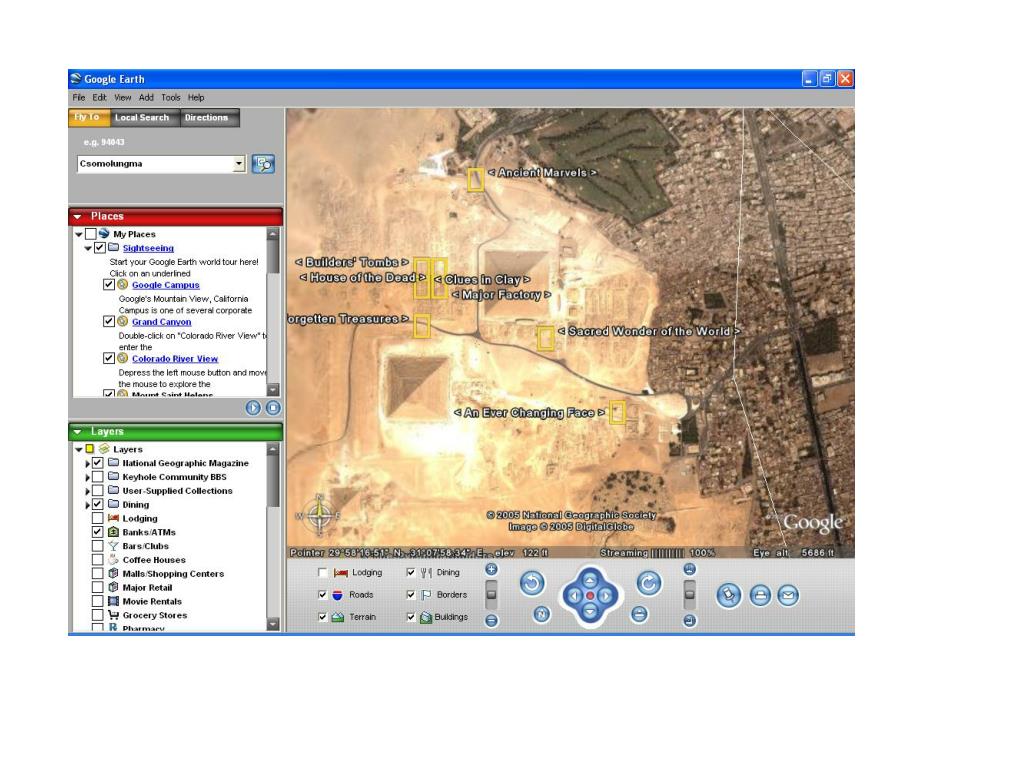Rotate the view clockwise
The image size is (1024, 768).
(x=648, y=583)
